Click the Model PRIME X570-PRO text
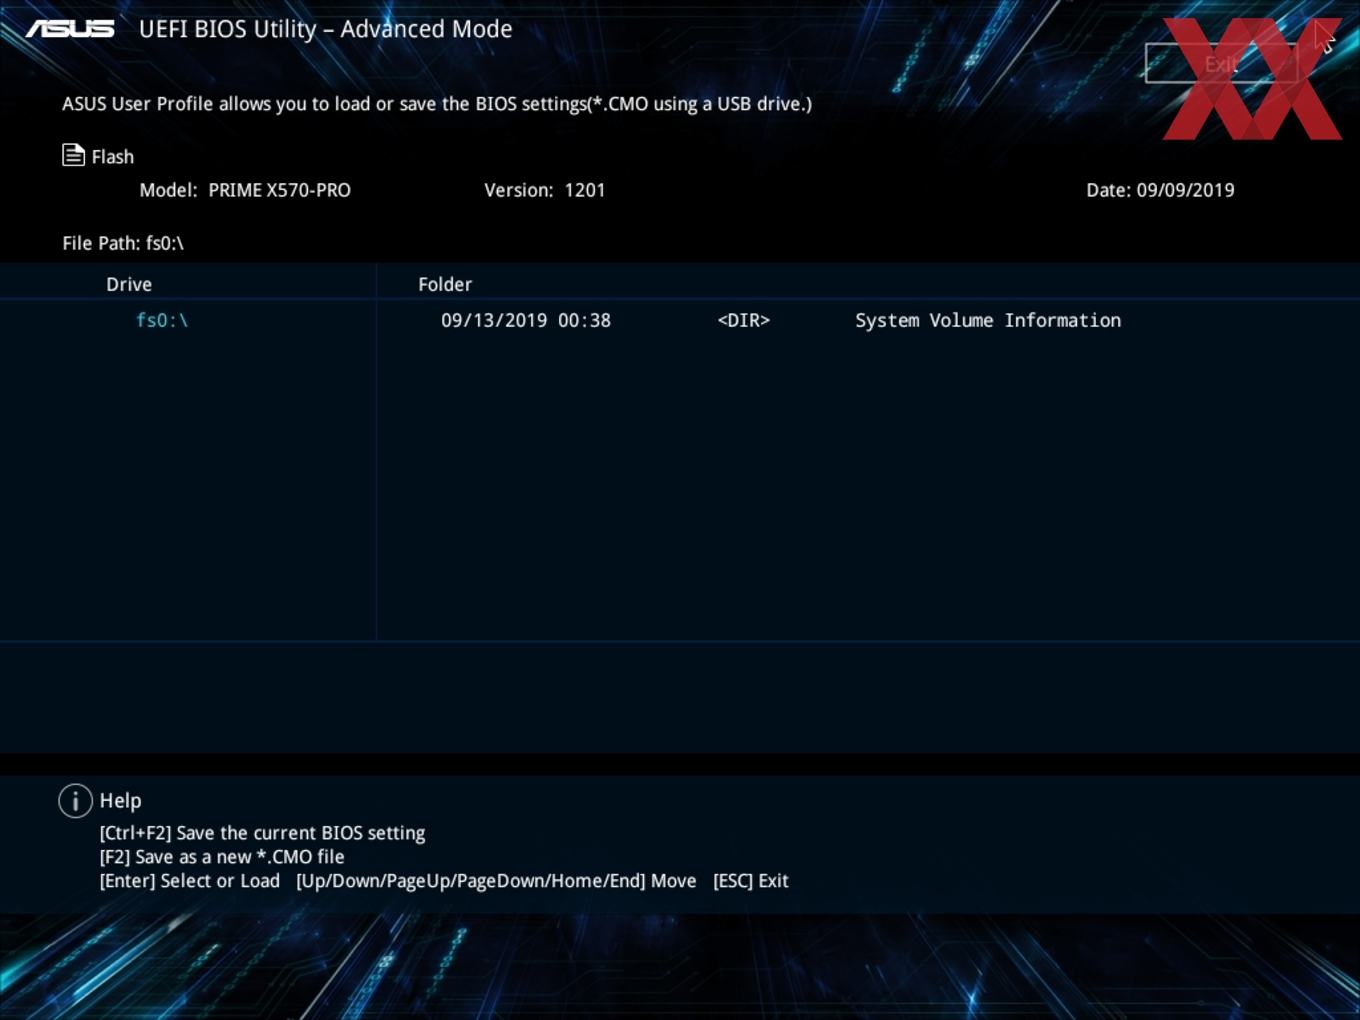This screenshot has height=1020, width=1360. [245, 190]
